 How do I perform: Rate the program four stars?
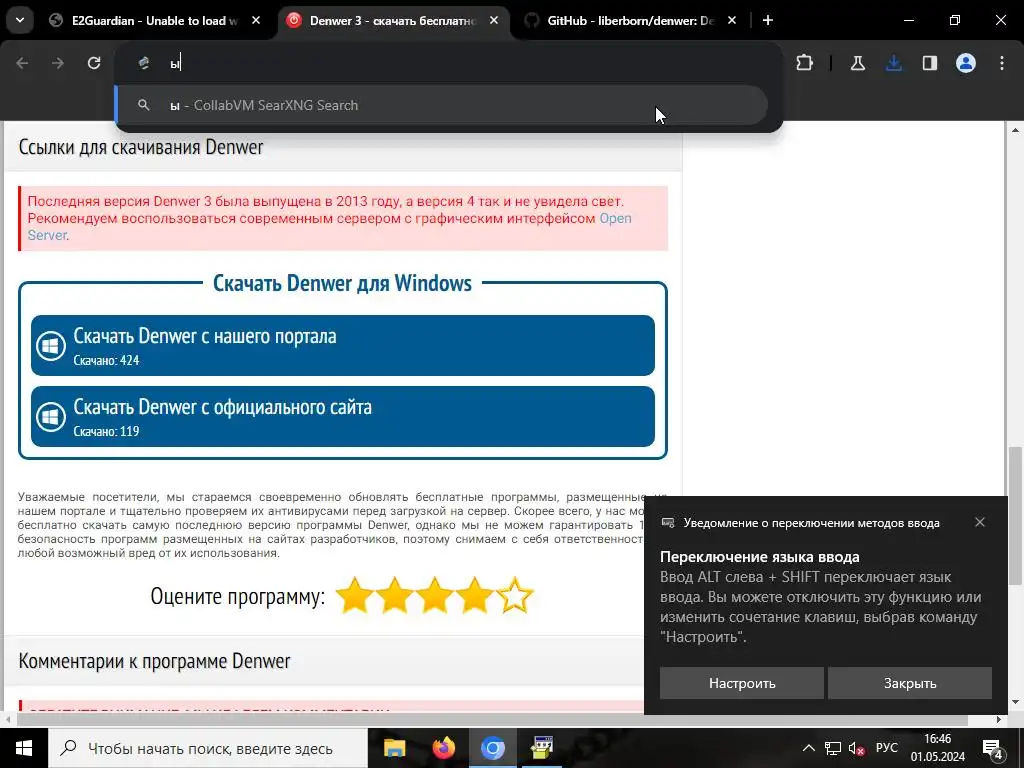click(474, 595)
